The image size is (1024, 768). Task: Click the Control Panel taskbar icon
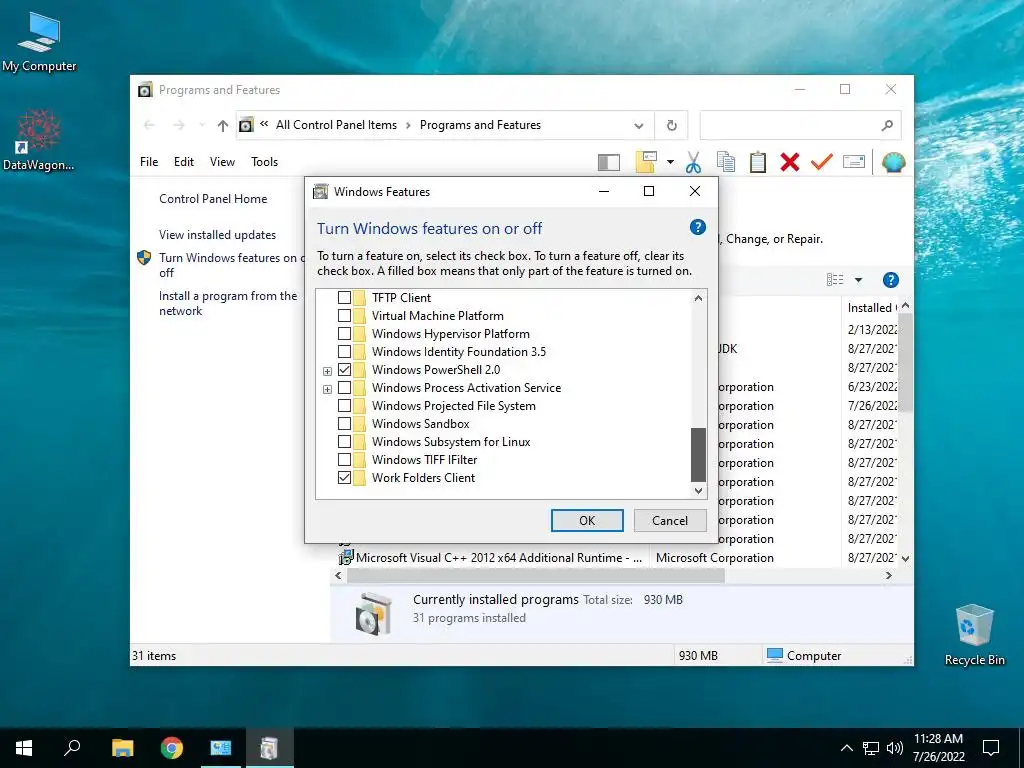[221, 748]
